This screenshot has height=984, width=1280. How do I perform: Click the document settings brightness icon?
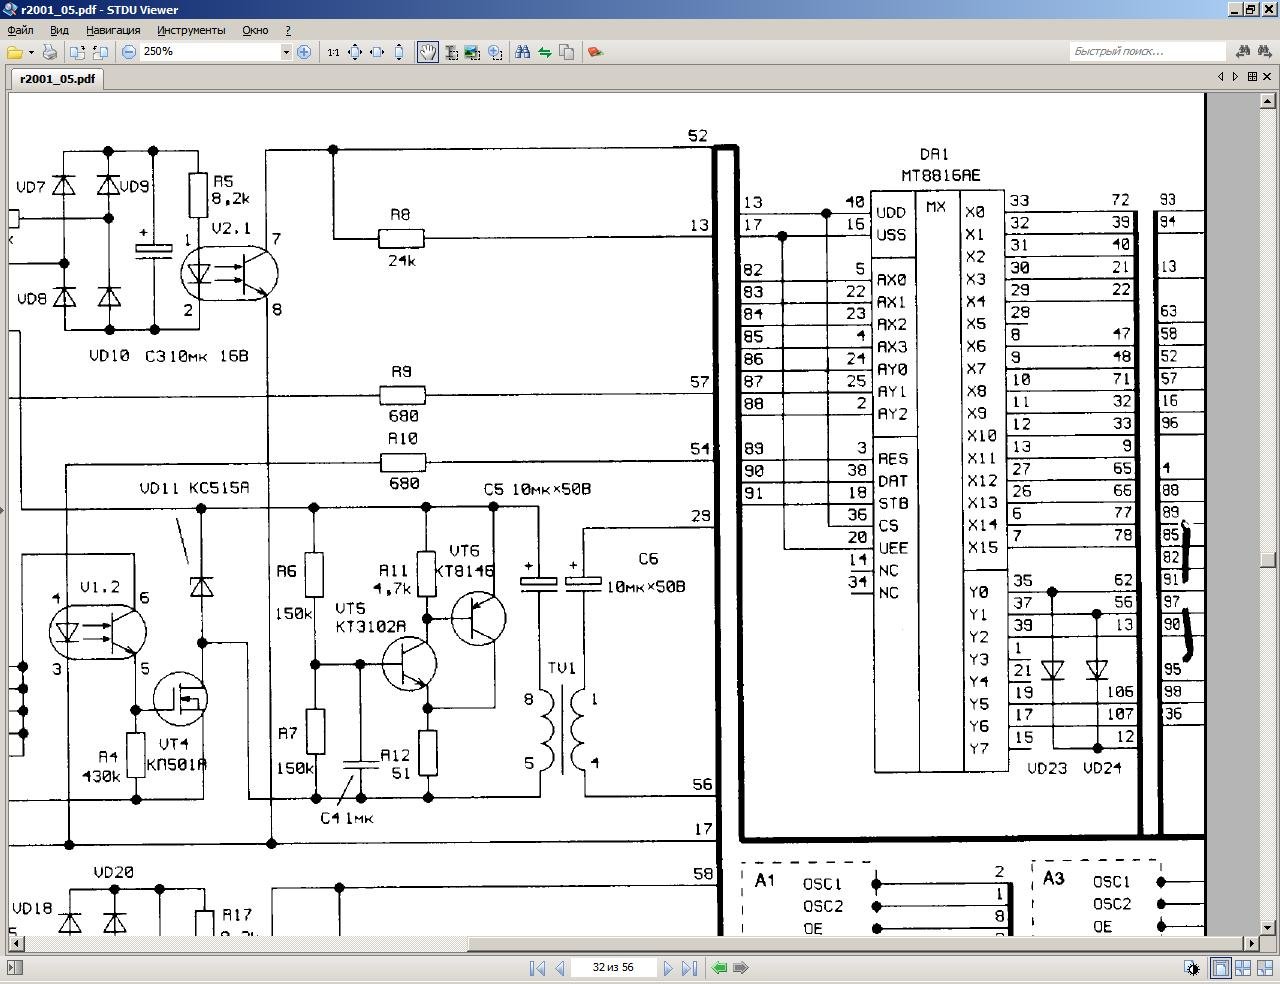(x=1192, y=968)
